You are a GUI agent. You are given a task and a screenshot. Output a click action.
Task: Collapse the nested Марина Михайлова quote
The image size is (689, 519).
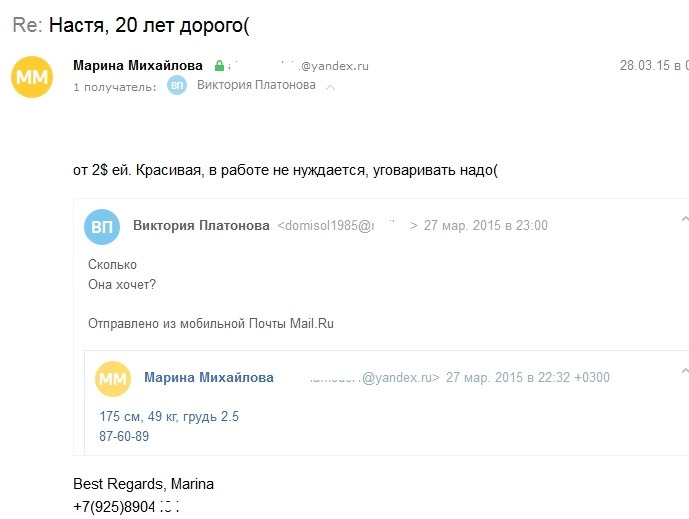click(685, 371)
